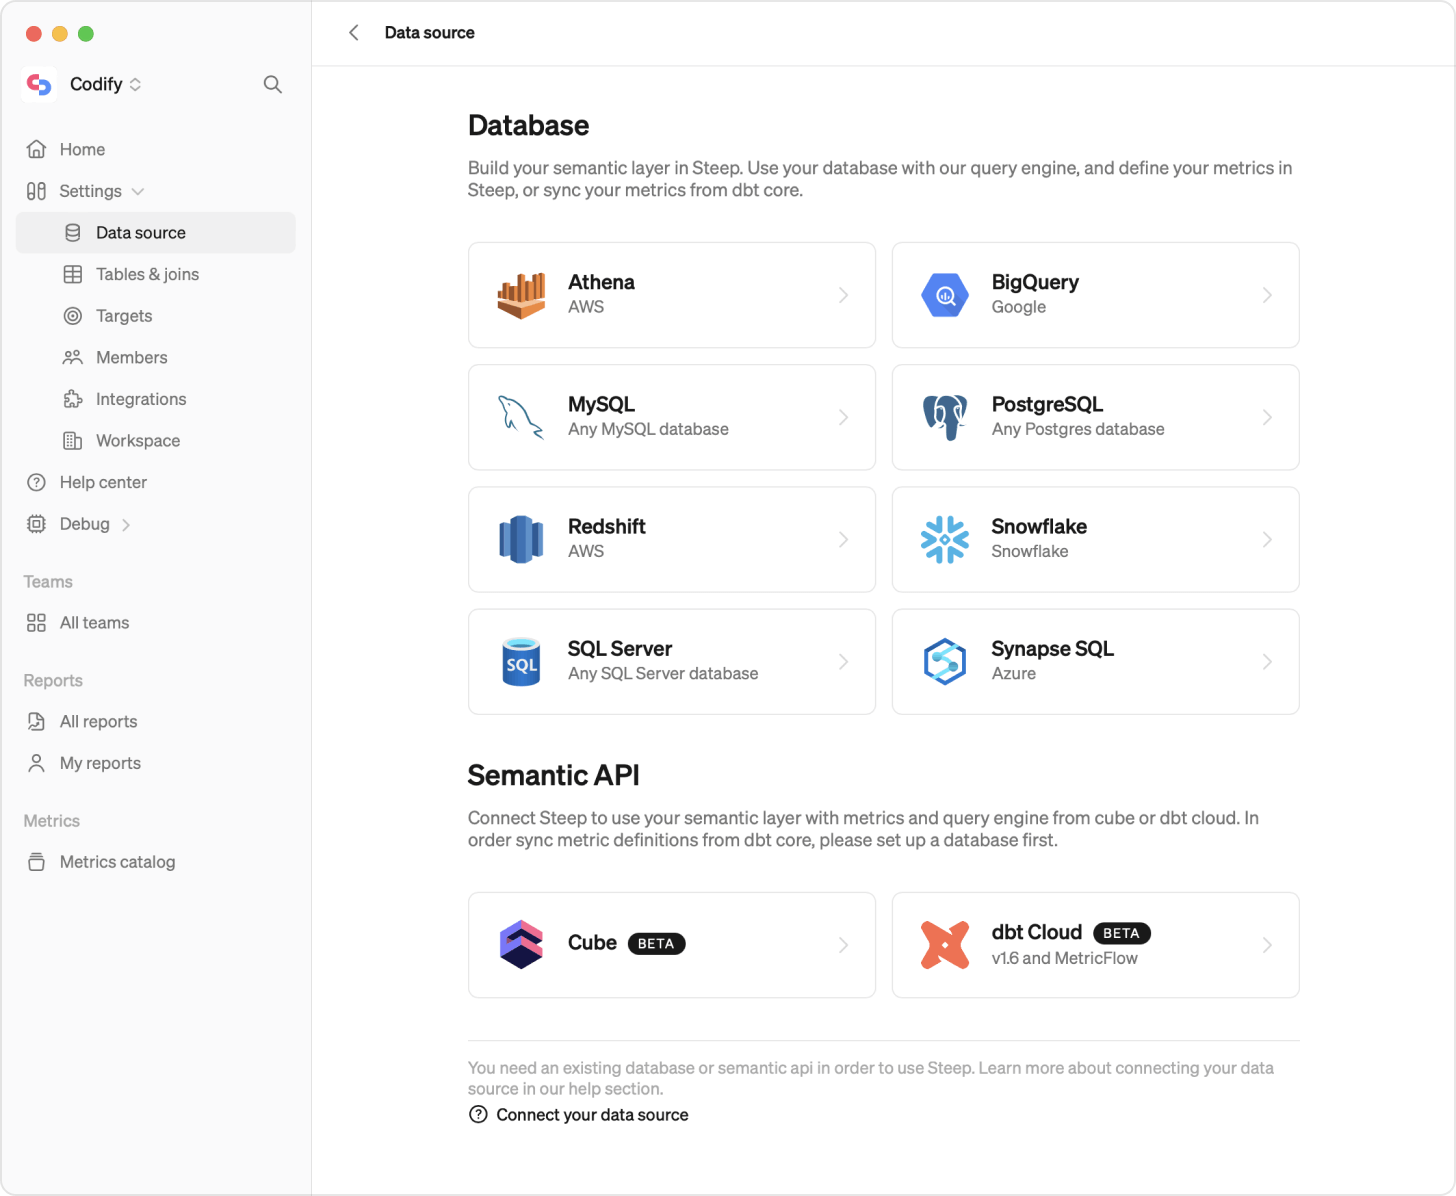
Task: Click the Metrics catalog stack icon
Action: point(37,862)
